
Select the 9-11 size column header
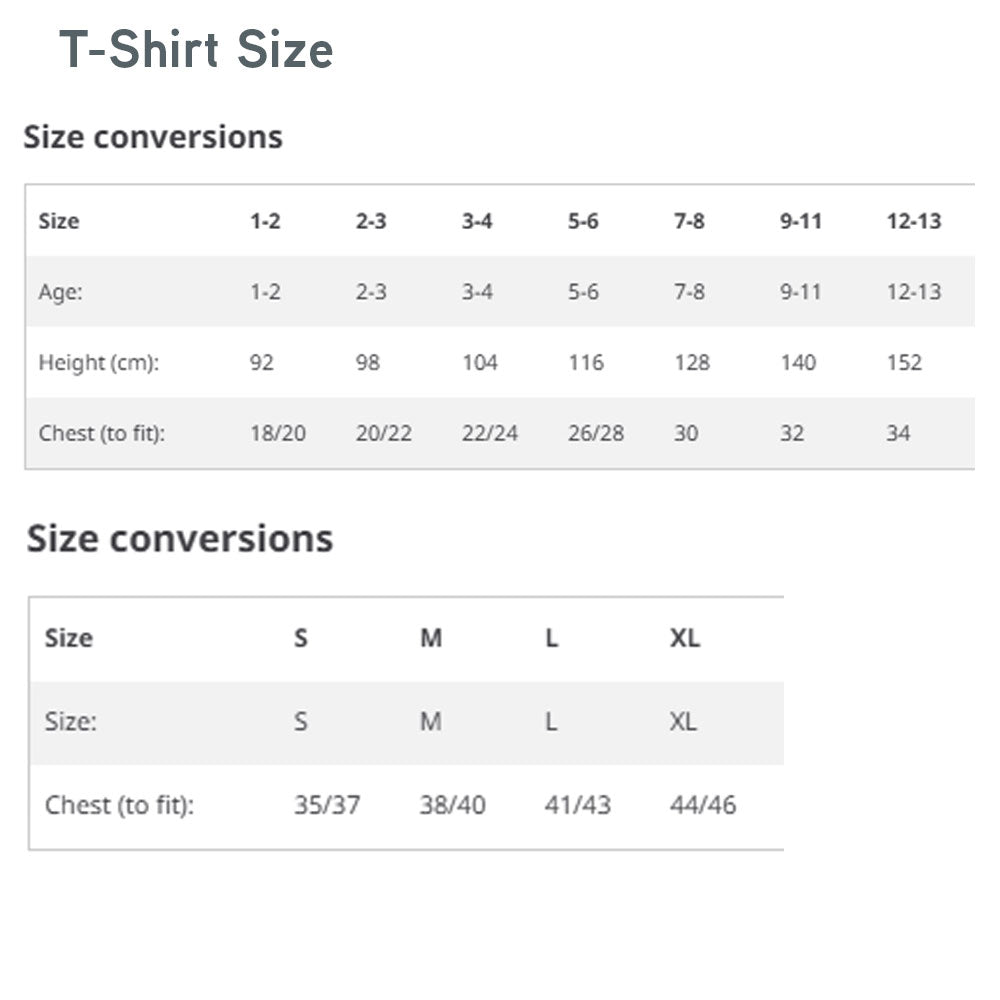800,221
